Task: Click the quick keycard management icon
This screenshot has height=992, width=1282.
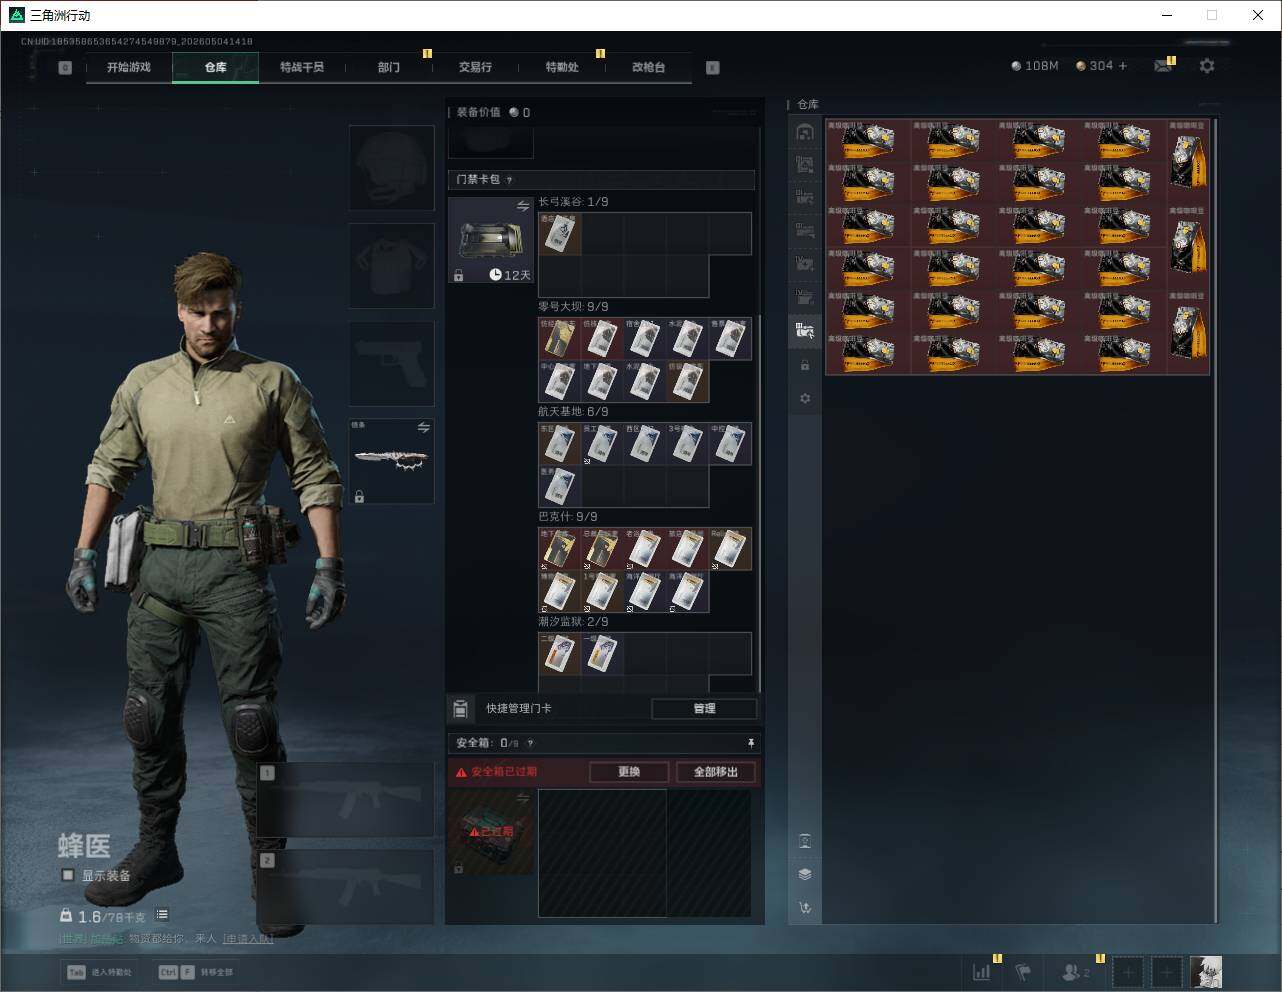Action: pos(460,708)
